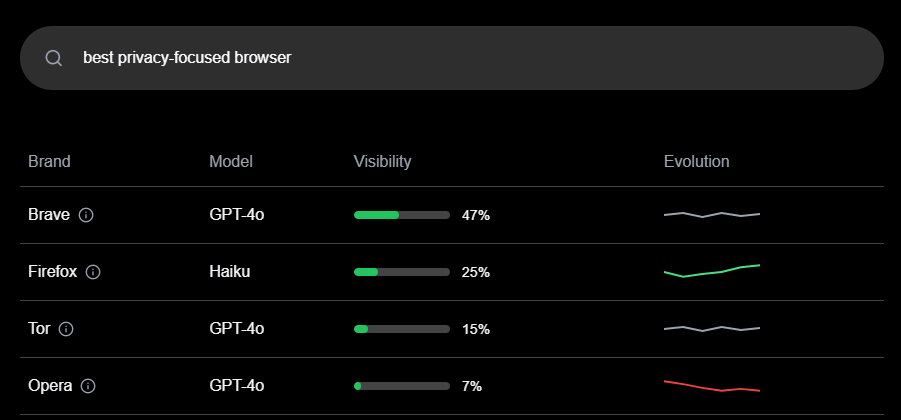Open info icon next to Tor

[66, 329]
